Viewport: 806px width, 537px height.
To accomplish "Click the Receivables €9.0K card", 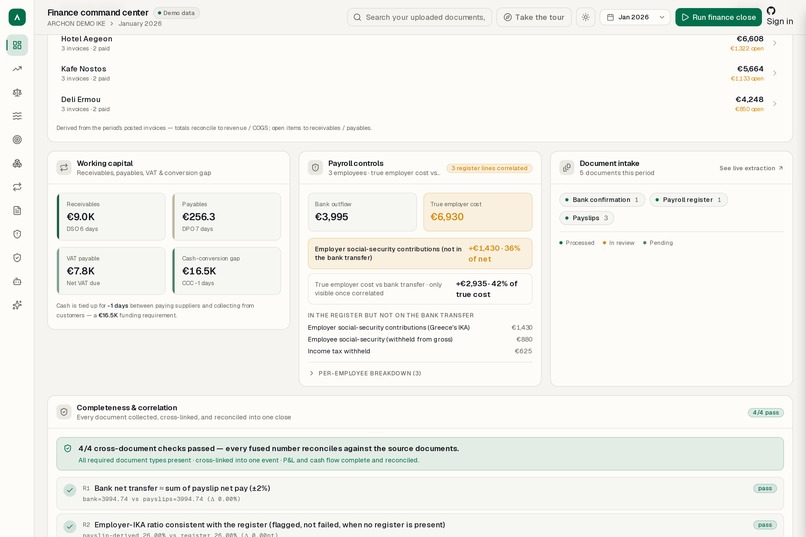I will (x=111, y=217).
